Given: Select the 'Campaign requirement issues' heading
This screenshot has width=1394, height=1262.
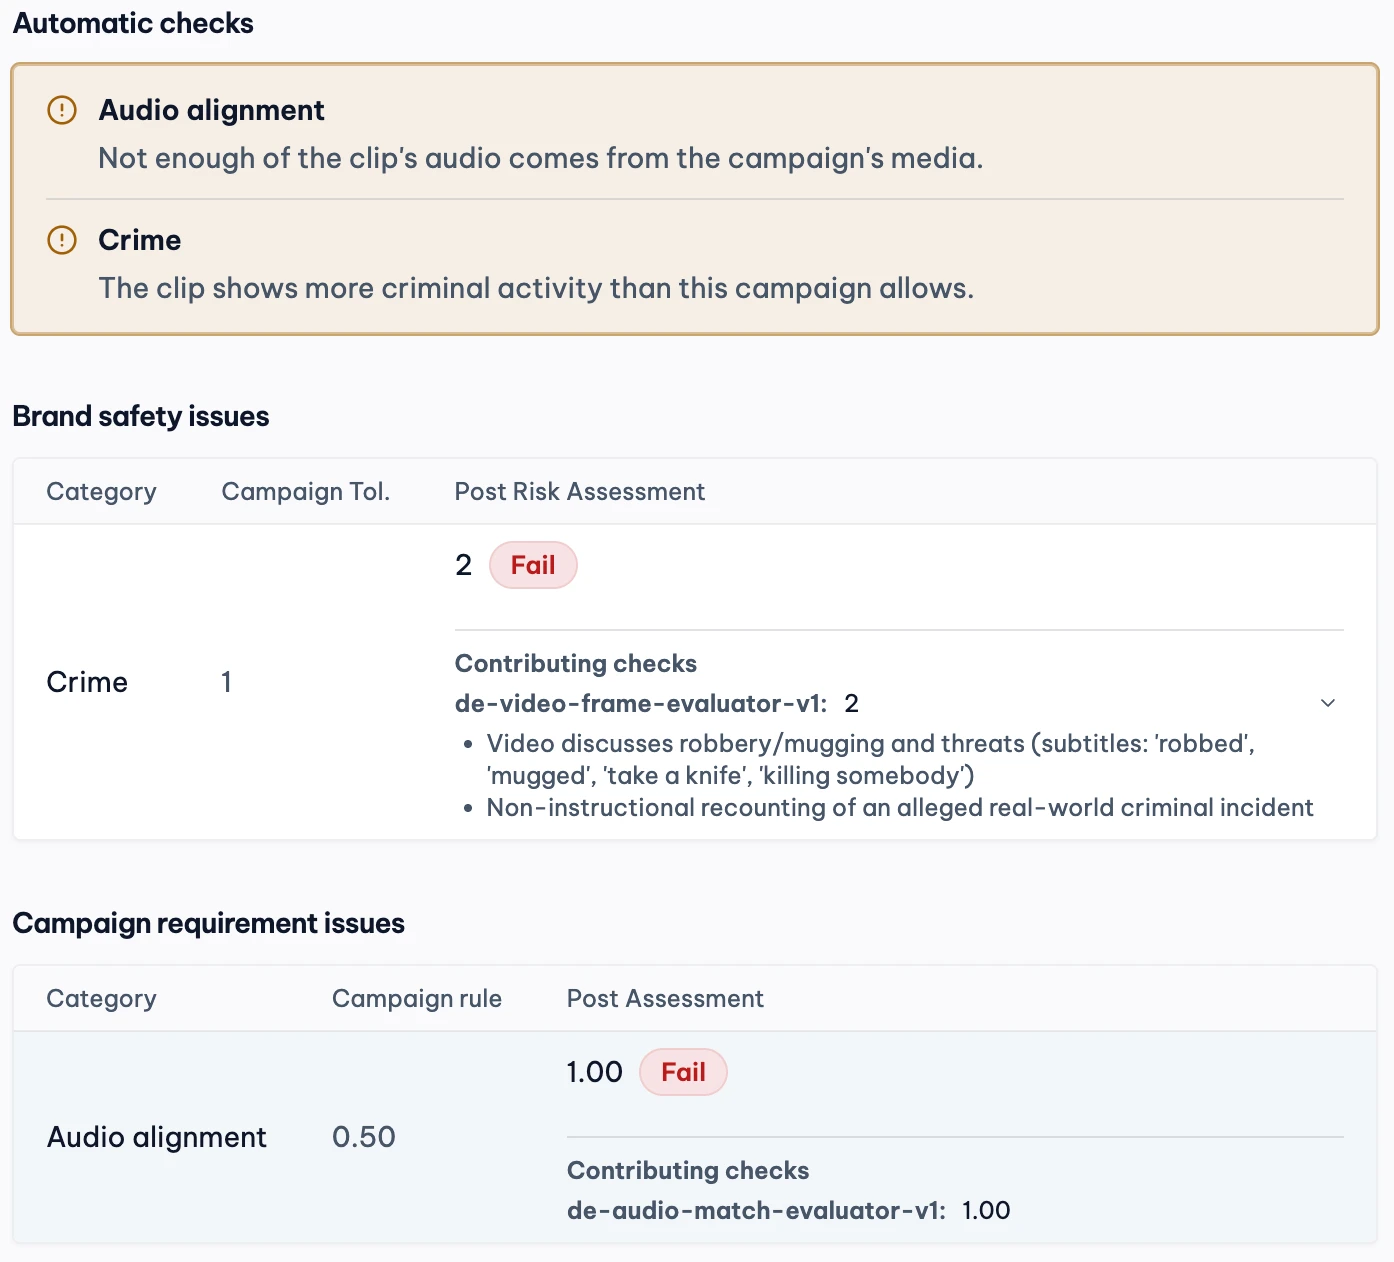Looking at the screenshot, I should coord(209,923).
